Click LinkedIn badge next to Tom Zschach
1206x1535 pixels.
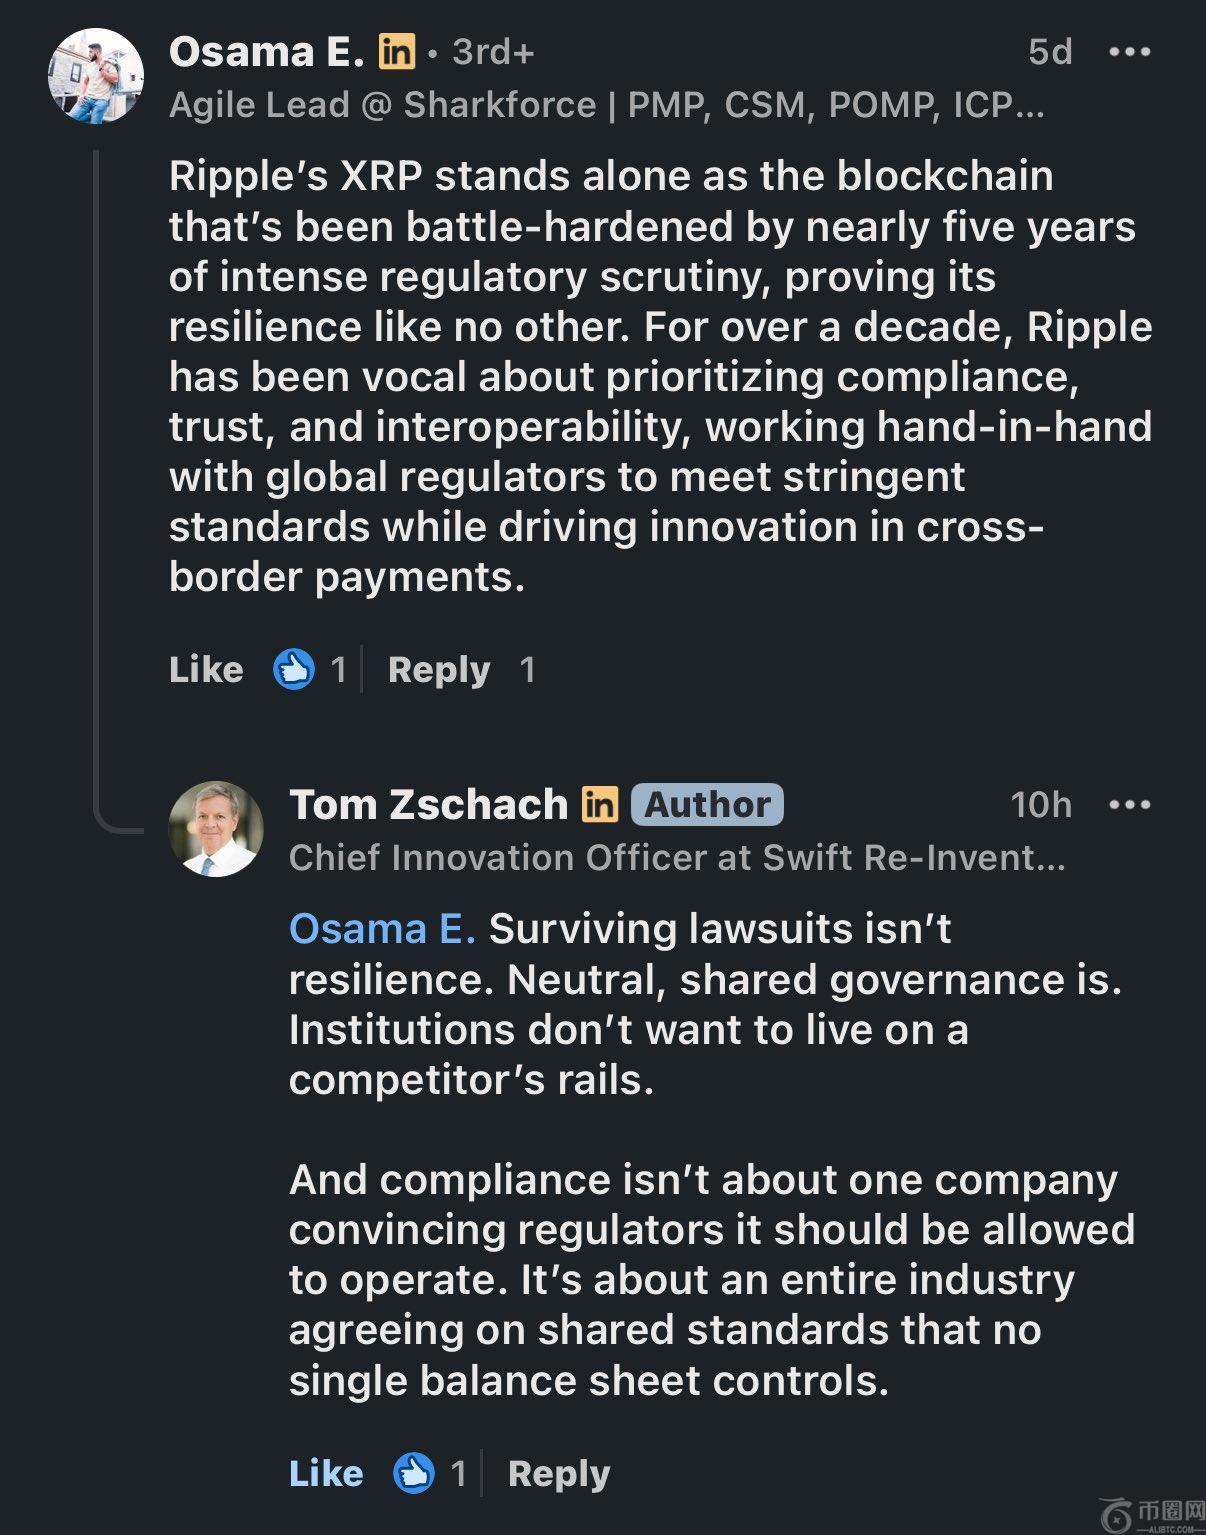point(600,804)
